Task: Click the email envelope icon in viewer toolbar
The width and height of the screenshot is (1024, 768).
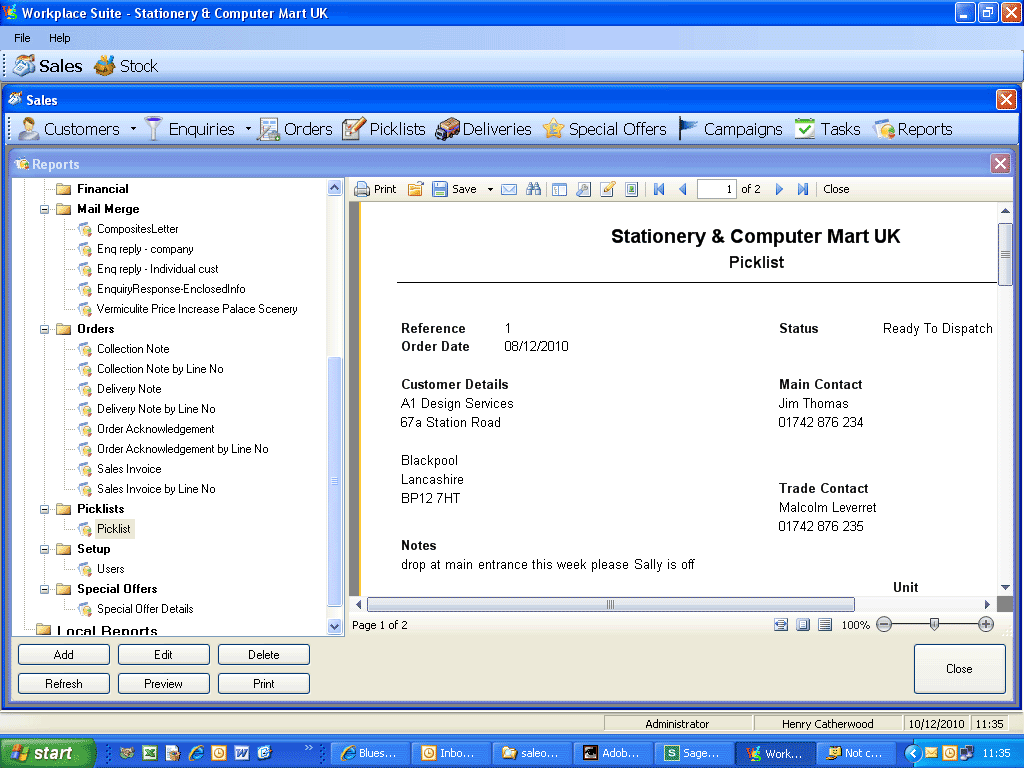Action: pos(509,189)
